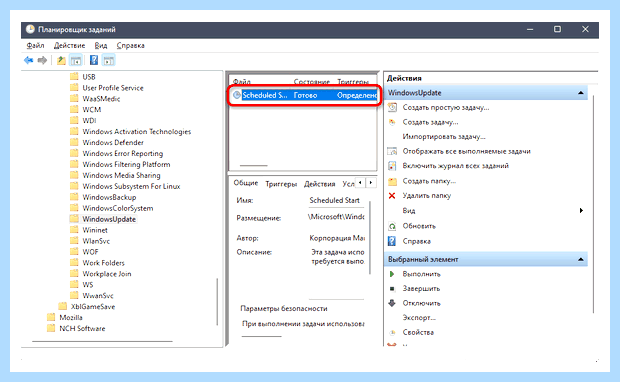Open the Действие menu
The image size is (620, 382).
coord(70,45)
